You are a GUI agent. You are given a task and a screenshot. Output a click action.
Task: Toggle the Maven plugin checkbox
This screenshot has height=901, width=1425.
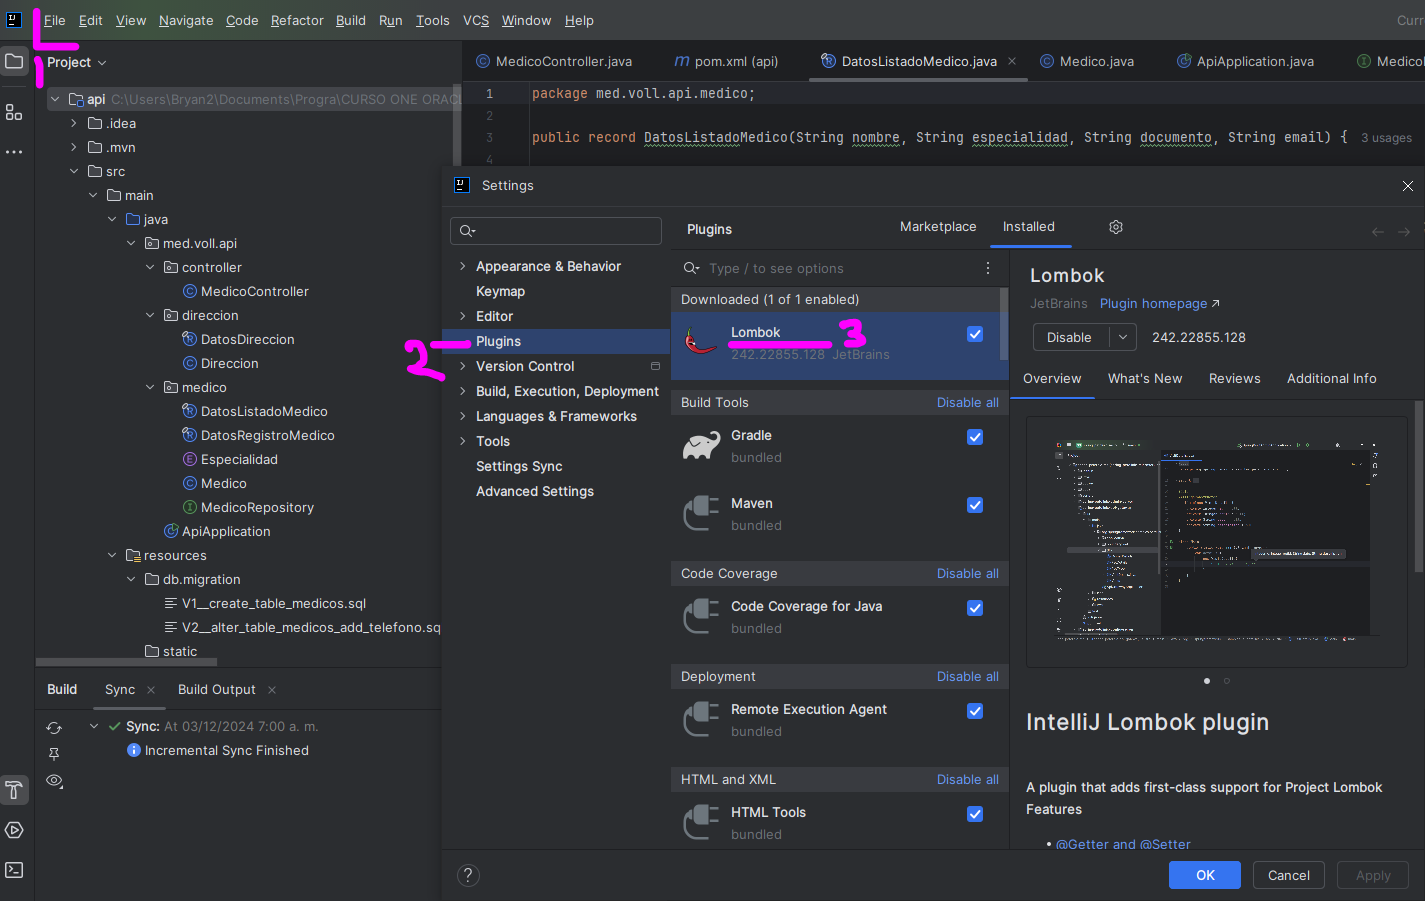pyautogui.click(x=975, y=505)
